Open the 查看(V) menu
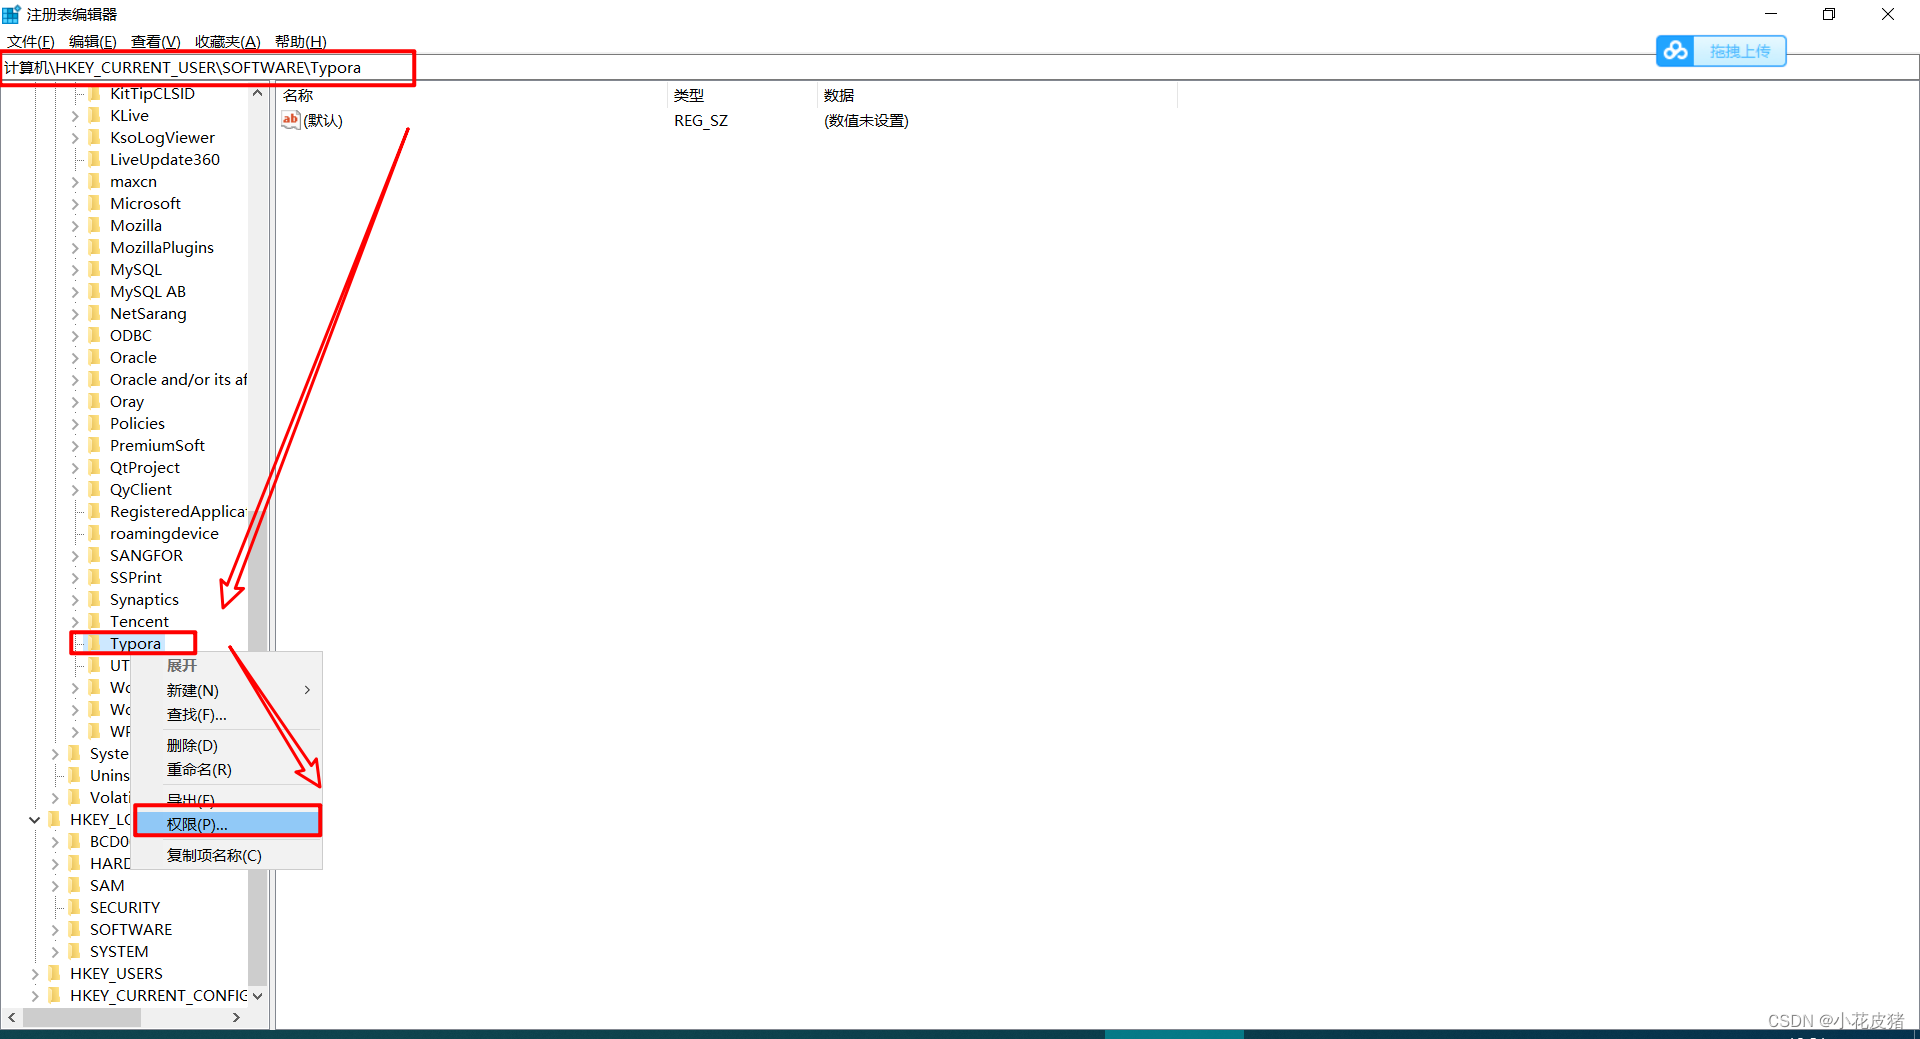This screenshot has height=1039, width=1920. (x=156, y=41)
